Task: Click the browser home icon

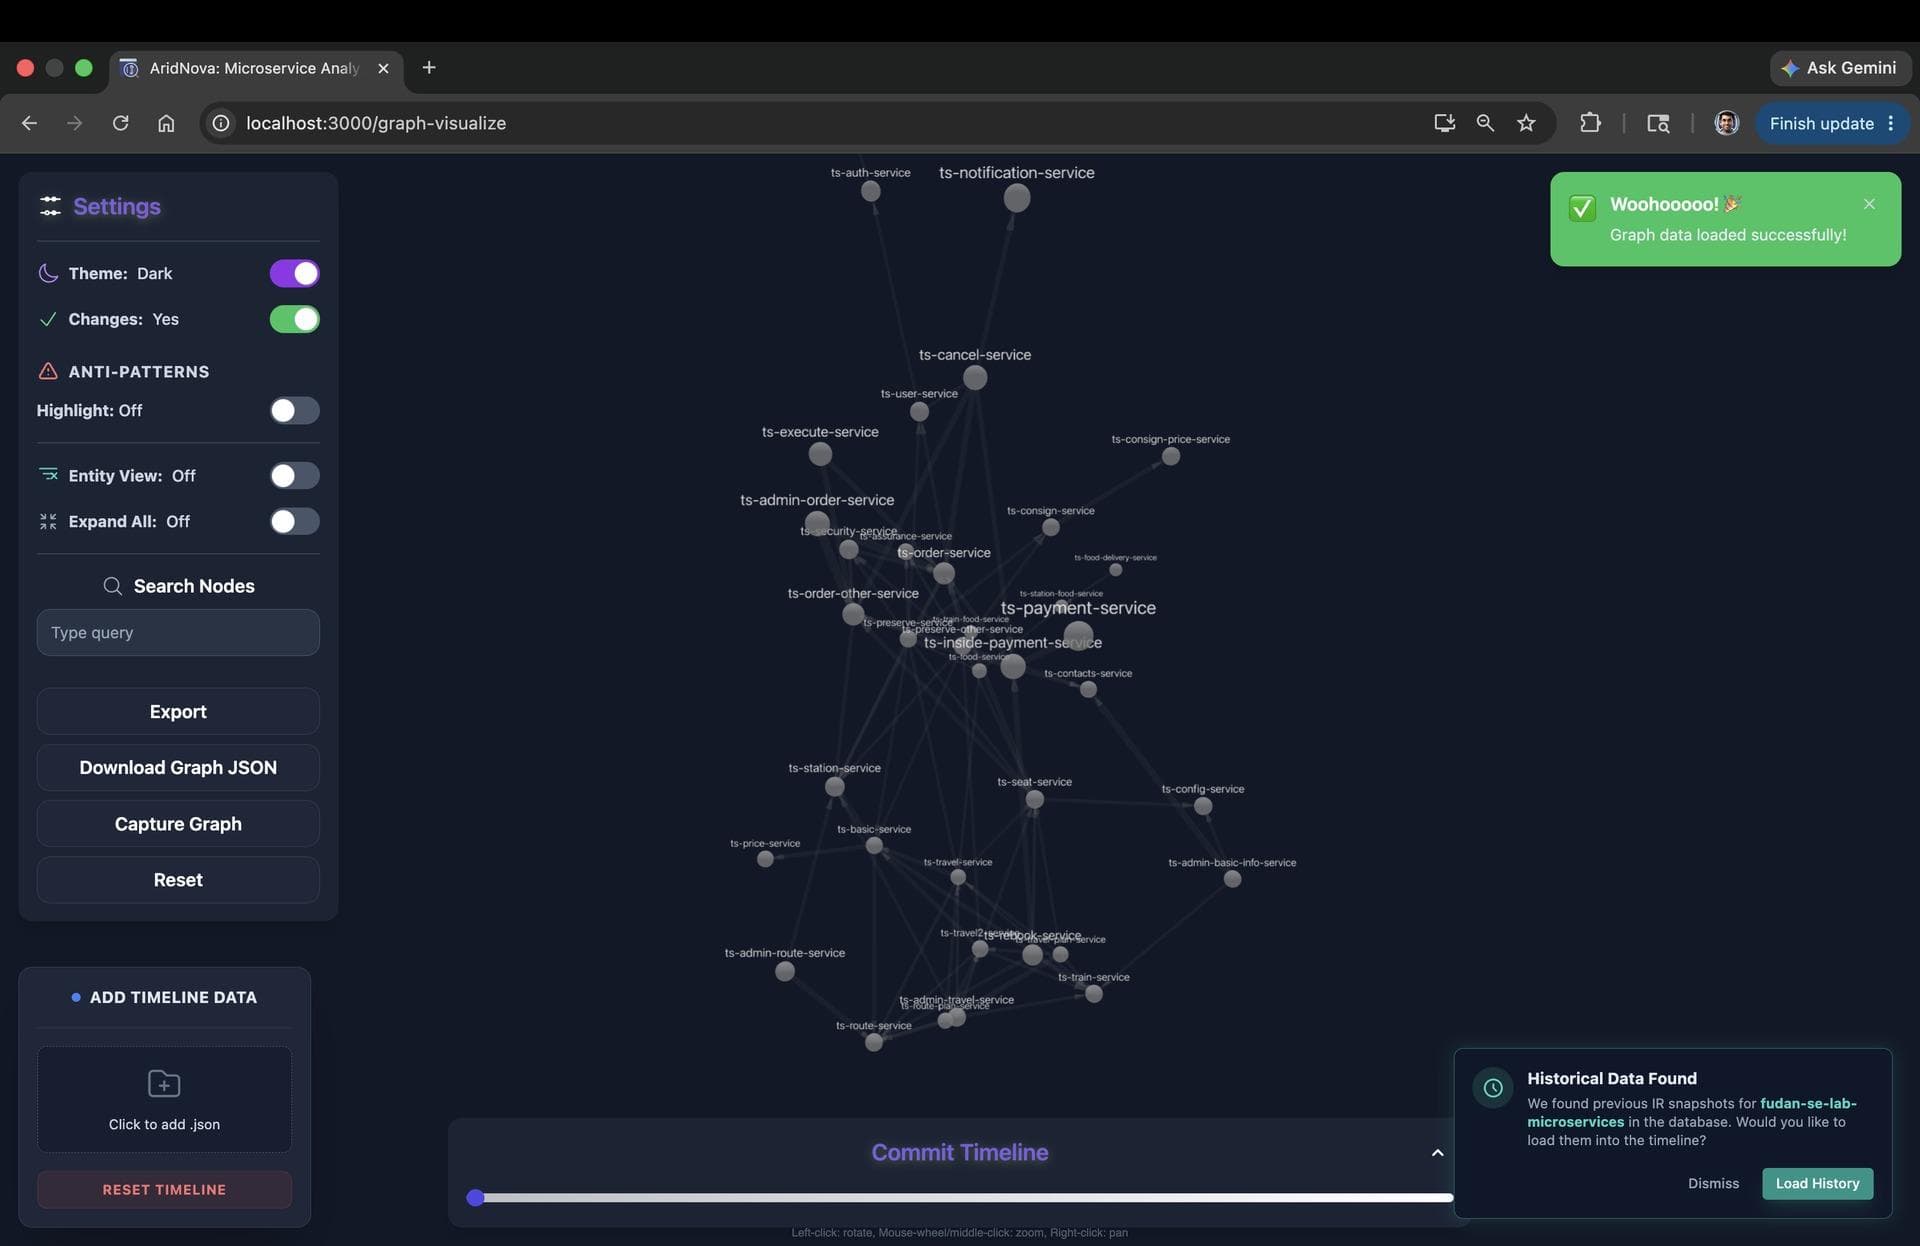Action: (166, 123)
